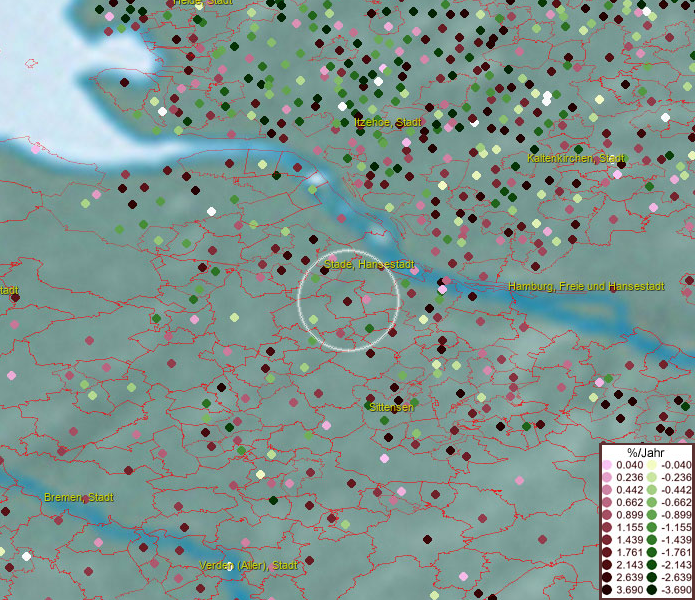
Task: Click the 'Itzehoe, Stadt' map label
Action: click(x=387, y=122)
